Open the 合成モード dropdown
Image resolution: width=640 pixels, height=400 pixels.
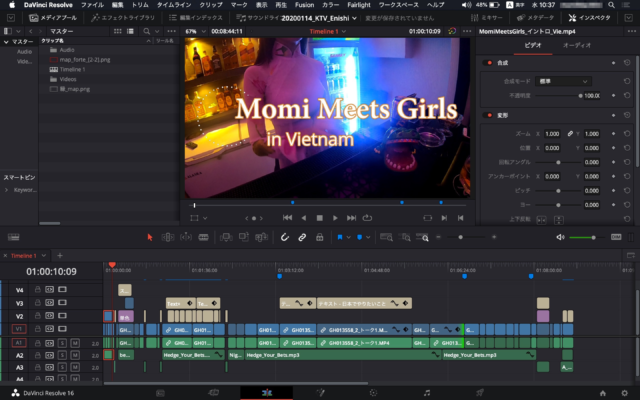pos(565,81)
